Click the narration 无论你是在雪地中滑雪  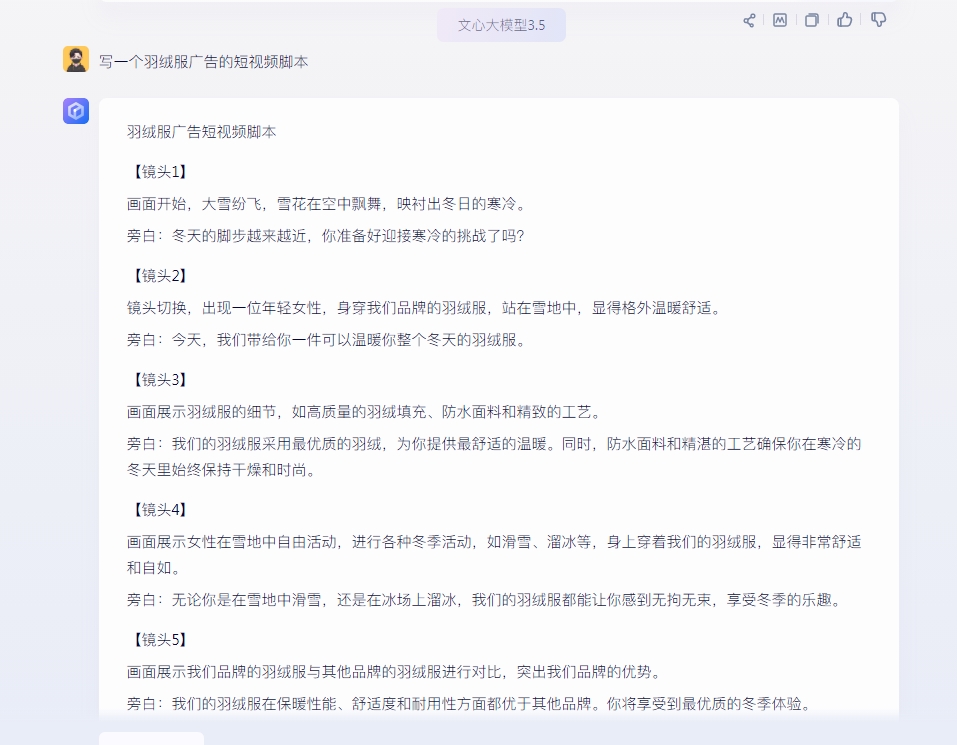point(486,600)
